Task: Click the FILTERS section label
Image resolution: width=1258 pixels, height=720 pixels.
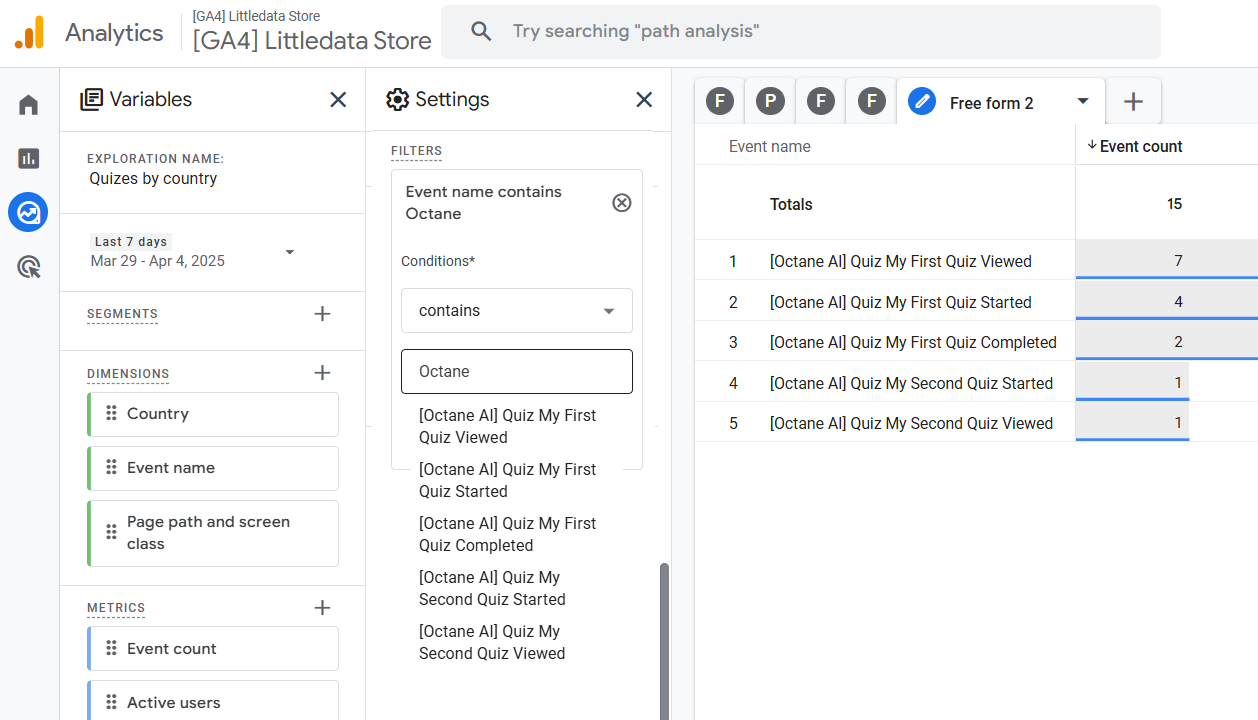Action: coord(416,151)
